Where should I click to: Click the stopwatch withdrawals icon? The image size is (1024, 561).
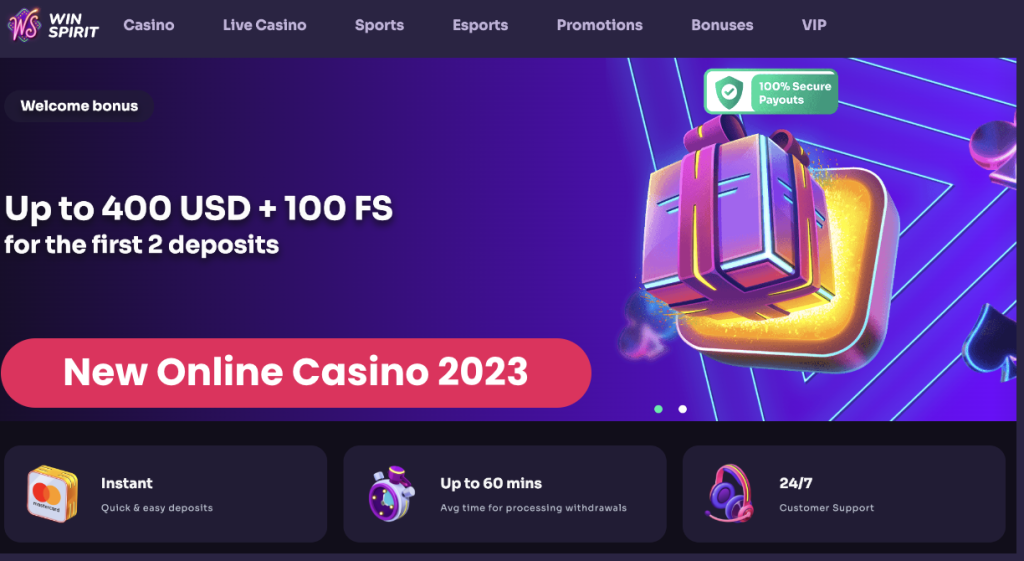[x=391, y=494]
